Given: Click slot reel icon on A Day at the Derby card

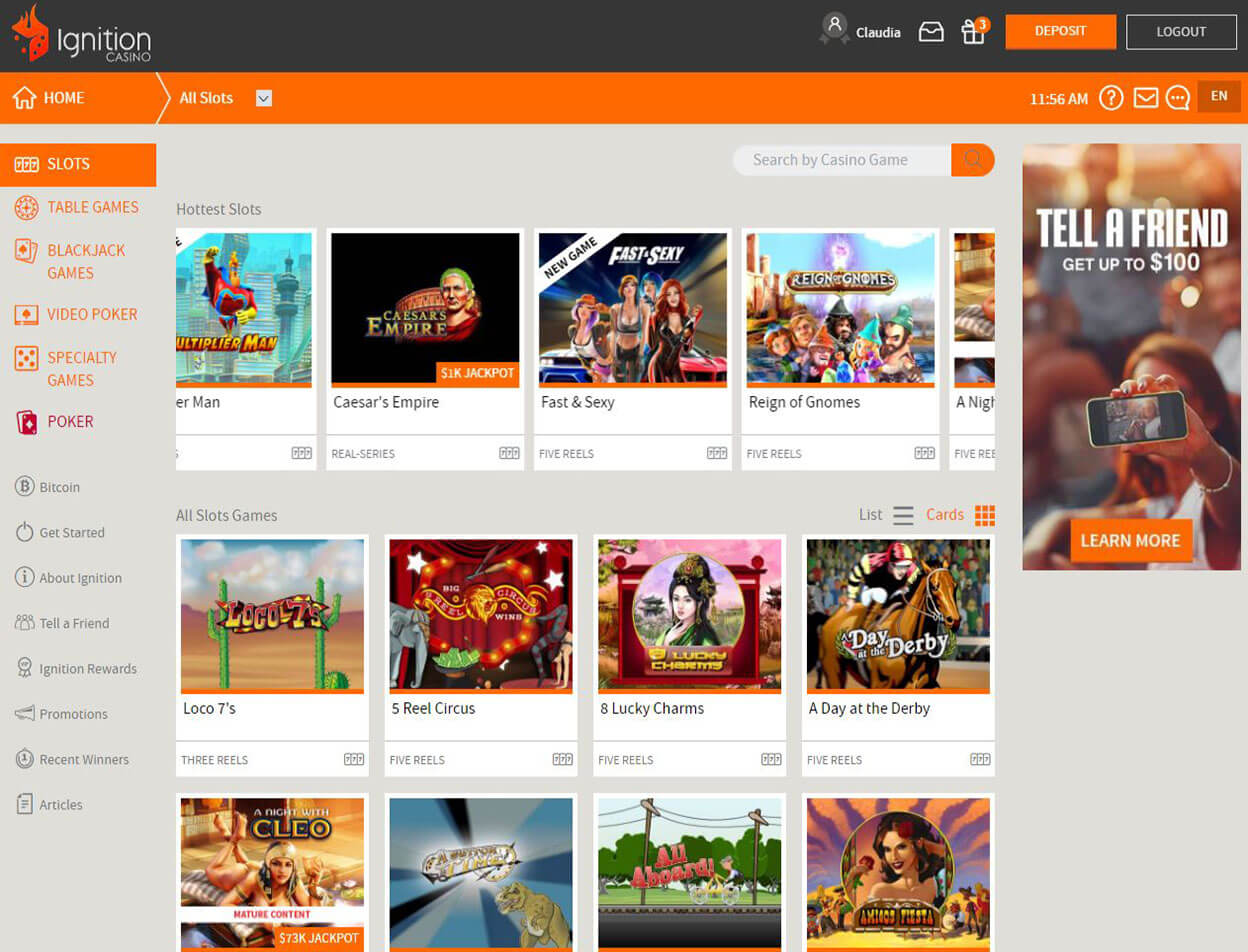Looking at the screenshot, I should tap(980, 760).
